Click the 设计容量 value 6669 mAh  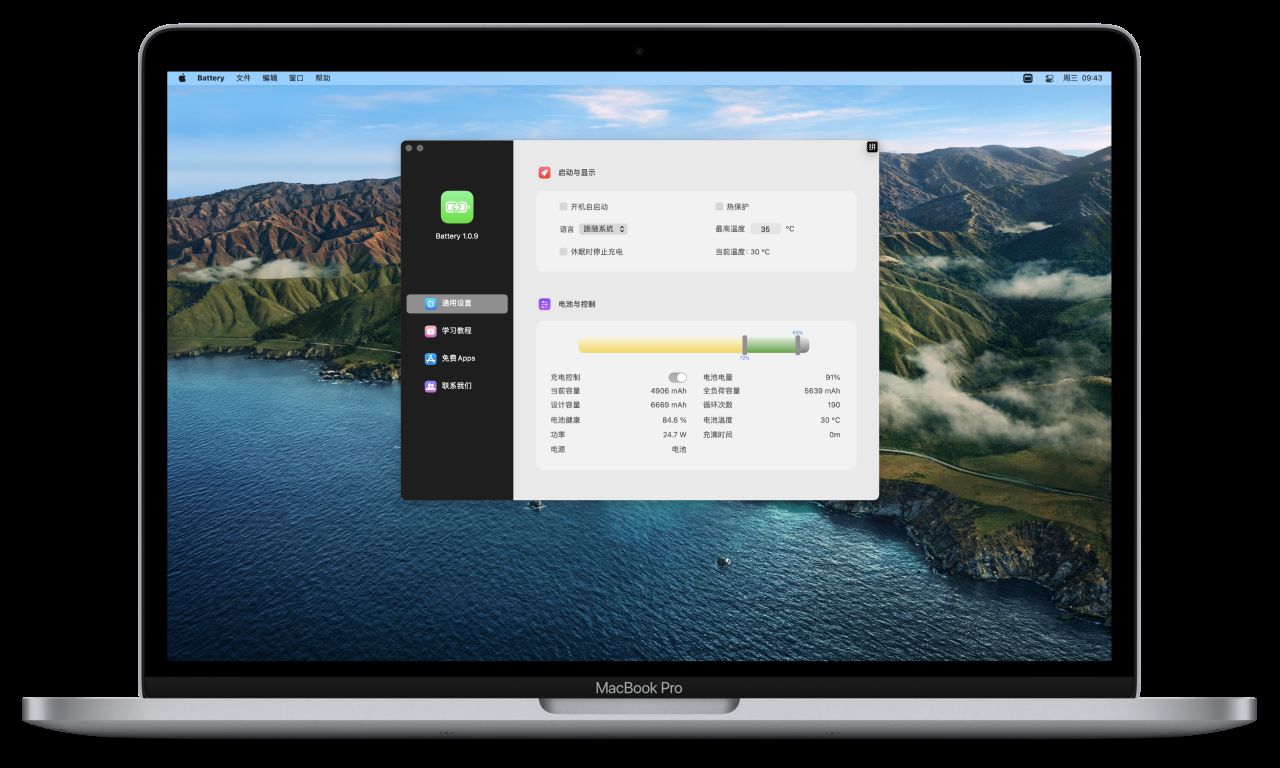[x=669, y=405]
